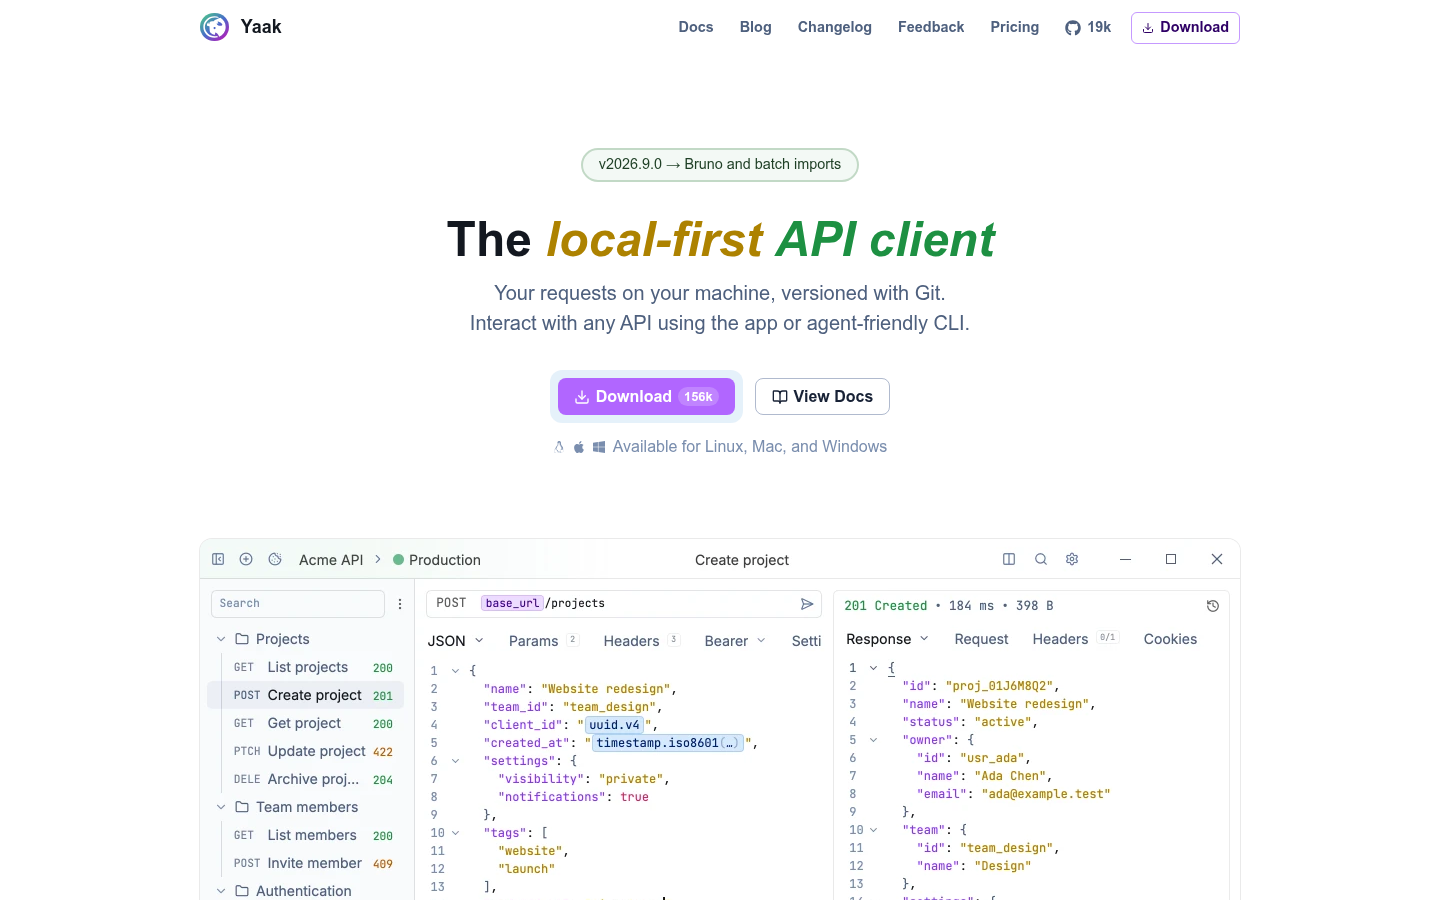1440x900 pixels.
Task: Toggle the sidebar panel icon in app toolbar
Action: tap(218, 559)
